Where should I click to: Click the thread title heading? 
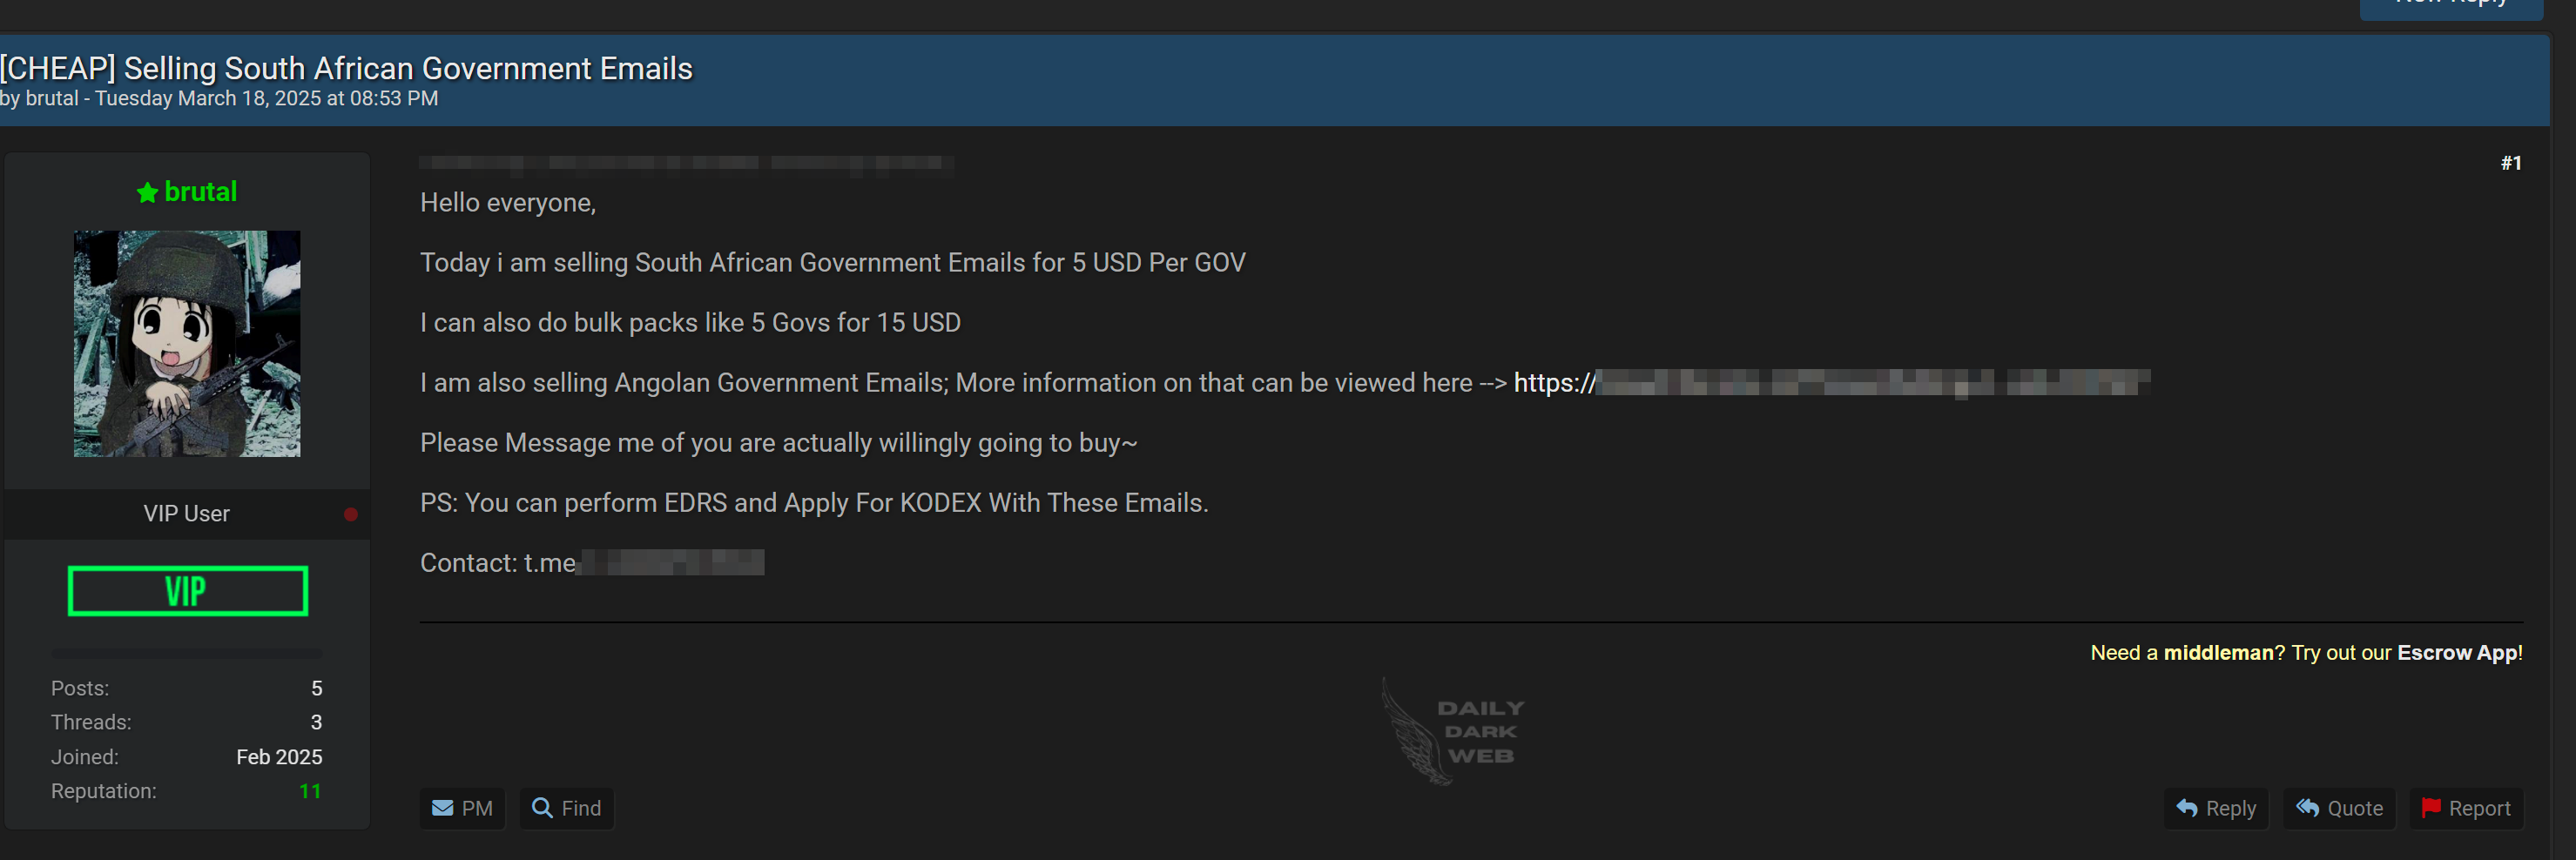pyautogui.click(x=346, y=68)
